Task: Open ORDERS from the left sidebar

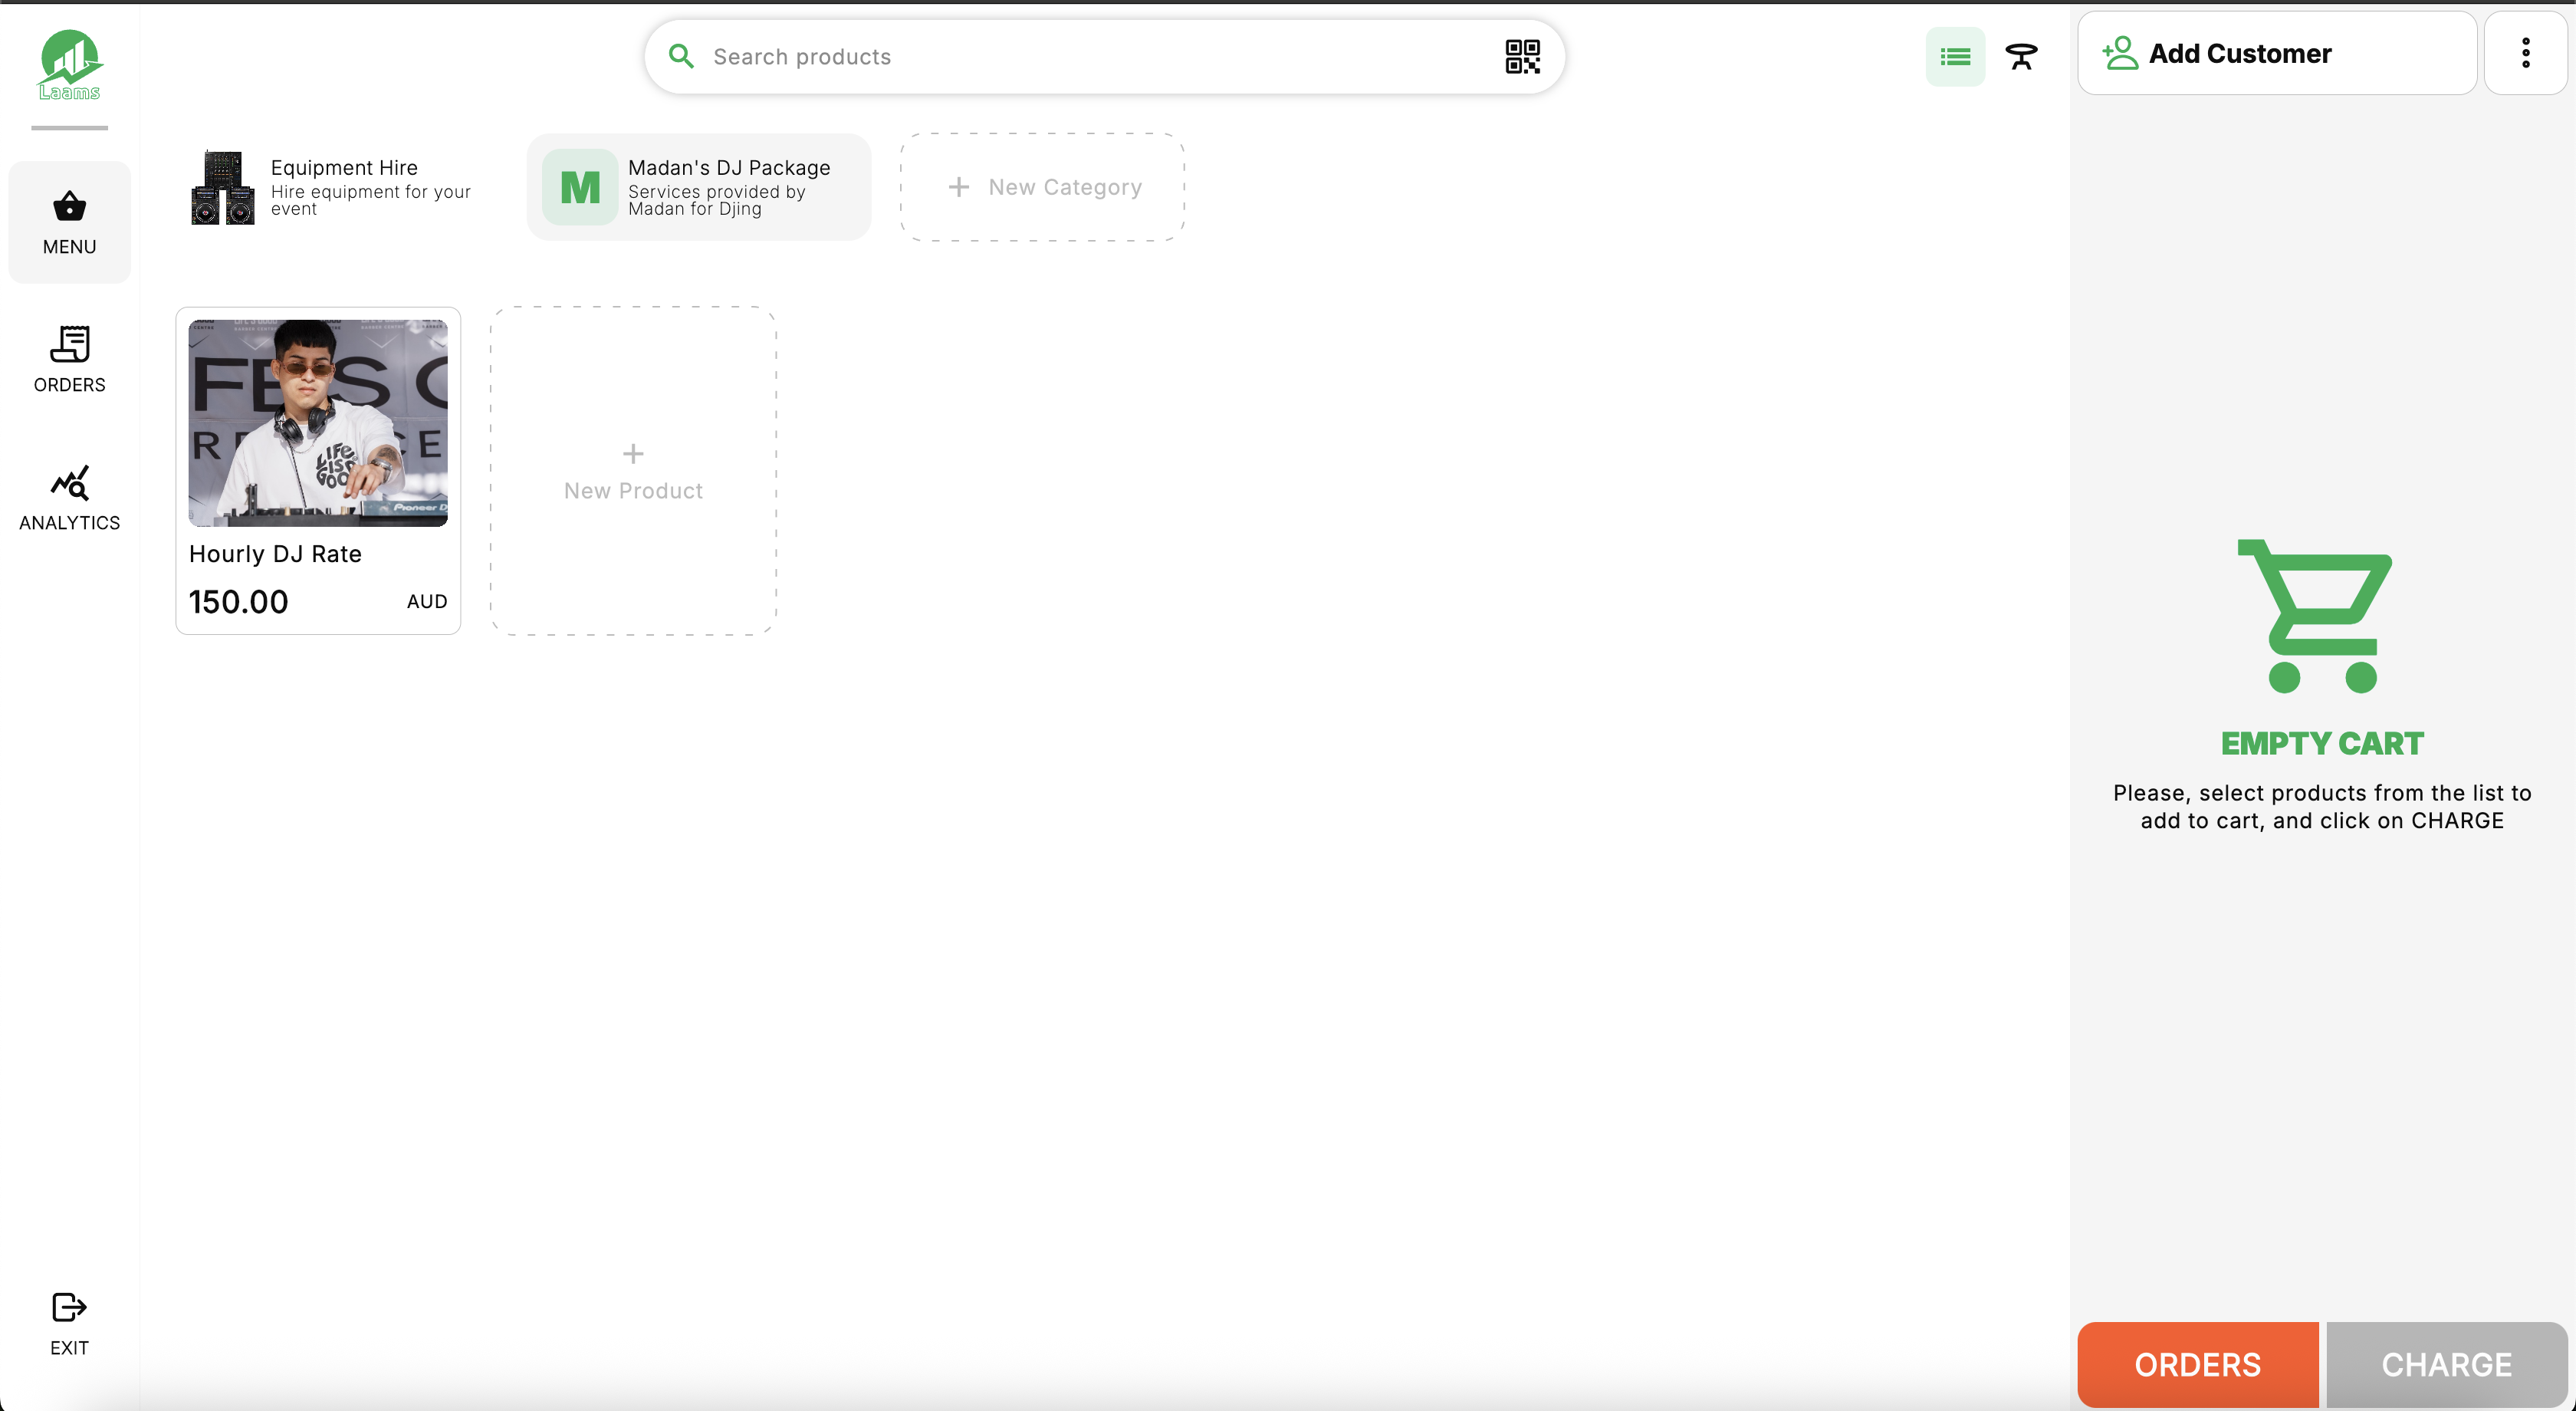Action: [x=69, y=358]
